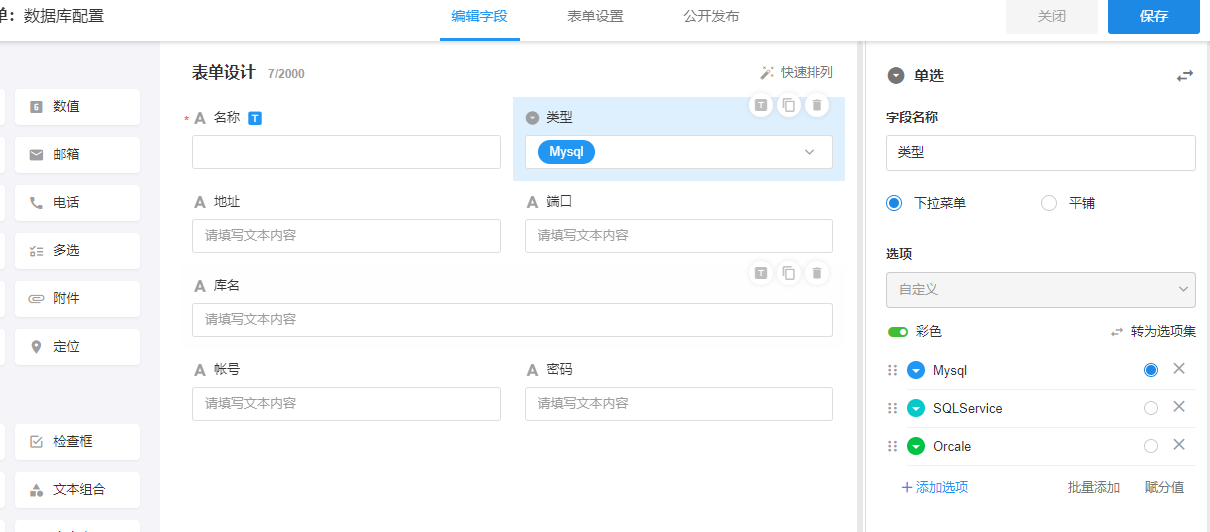Click the 快速排列 magic wand icon

click(x=767, y=73)
